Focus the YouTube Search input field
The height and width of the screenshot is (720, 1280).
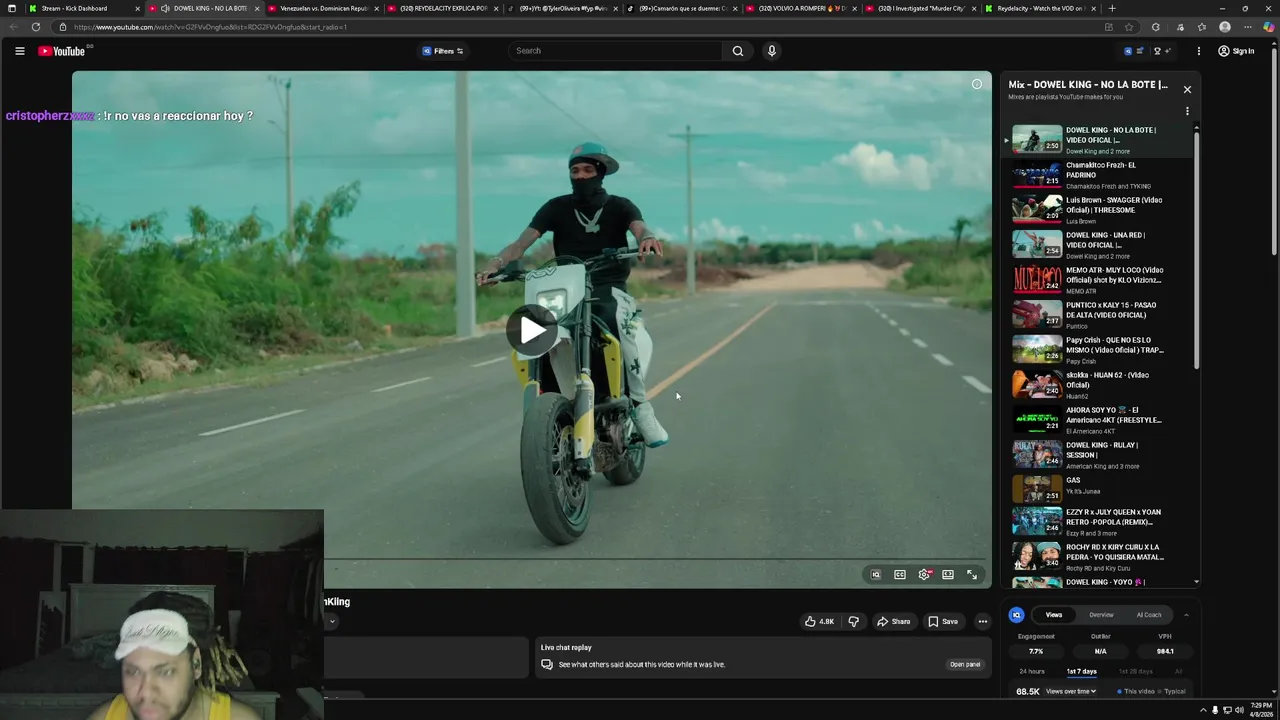pyautogui.click(x=615, y=51)
